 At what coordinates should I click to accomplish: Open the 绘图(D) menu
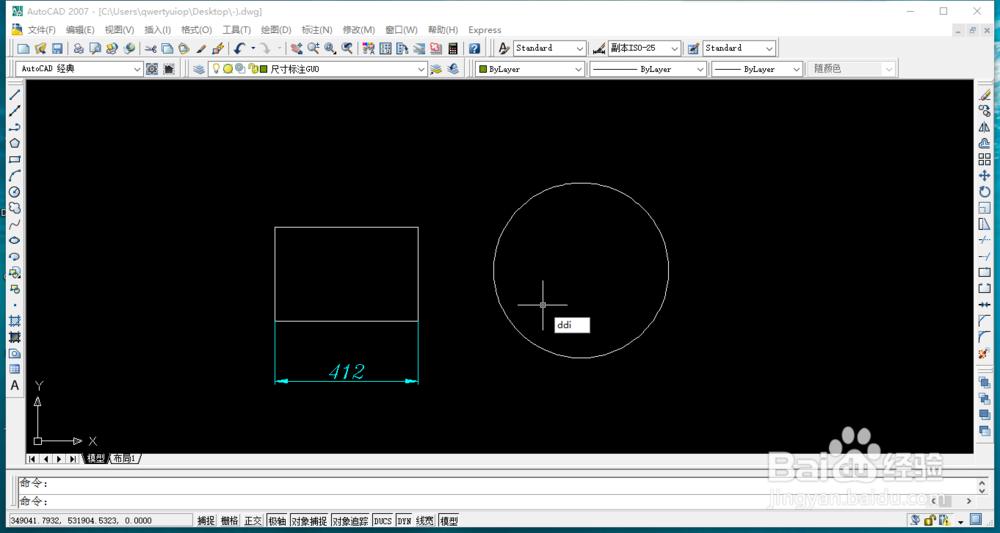pyautogui.click(x=276, y=30)
